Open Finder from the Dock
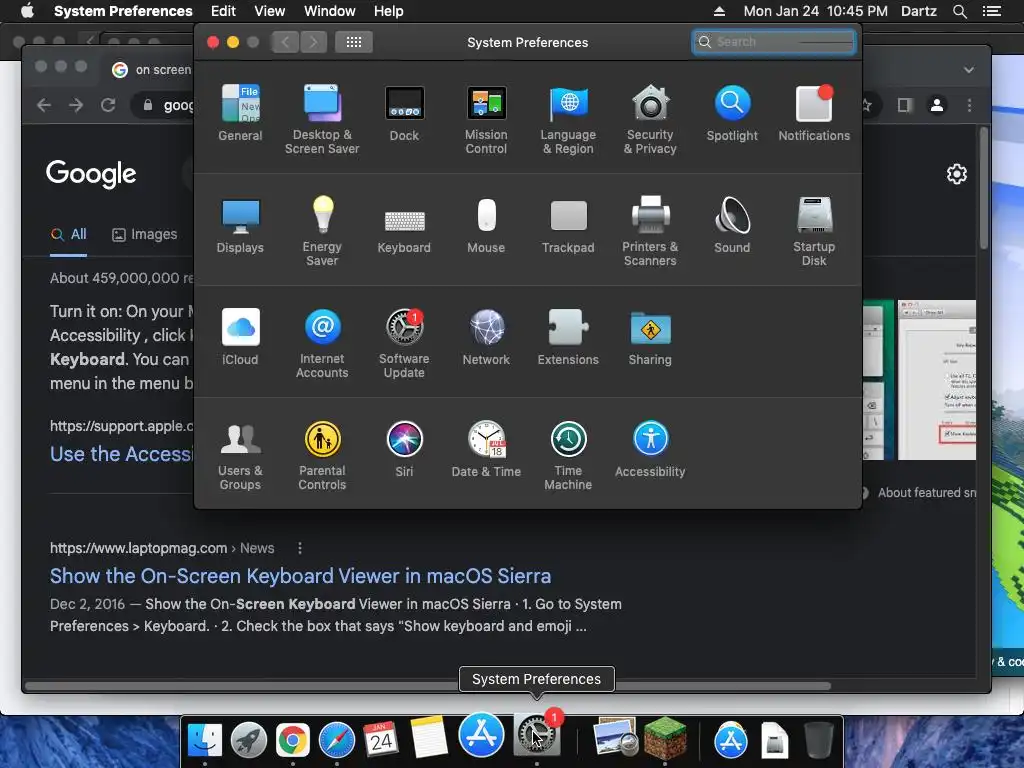 [x=205, y=740]
